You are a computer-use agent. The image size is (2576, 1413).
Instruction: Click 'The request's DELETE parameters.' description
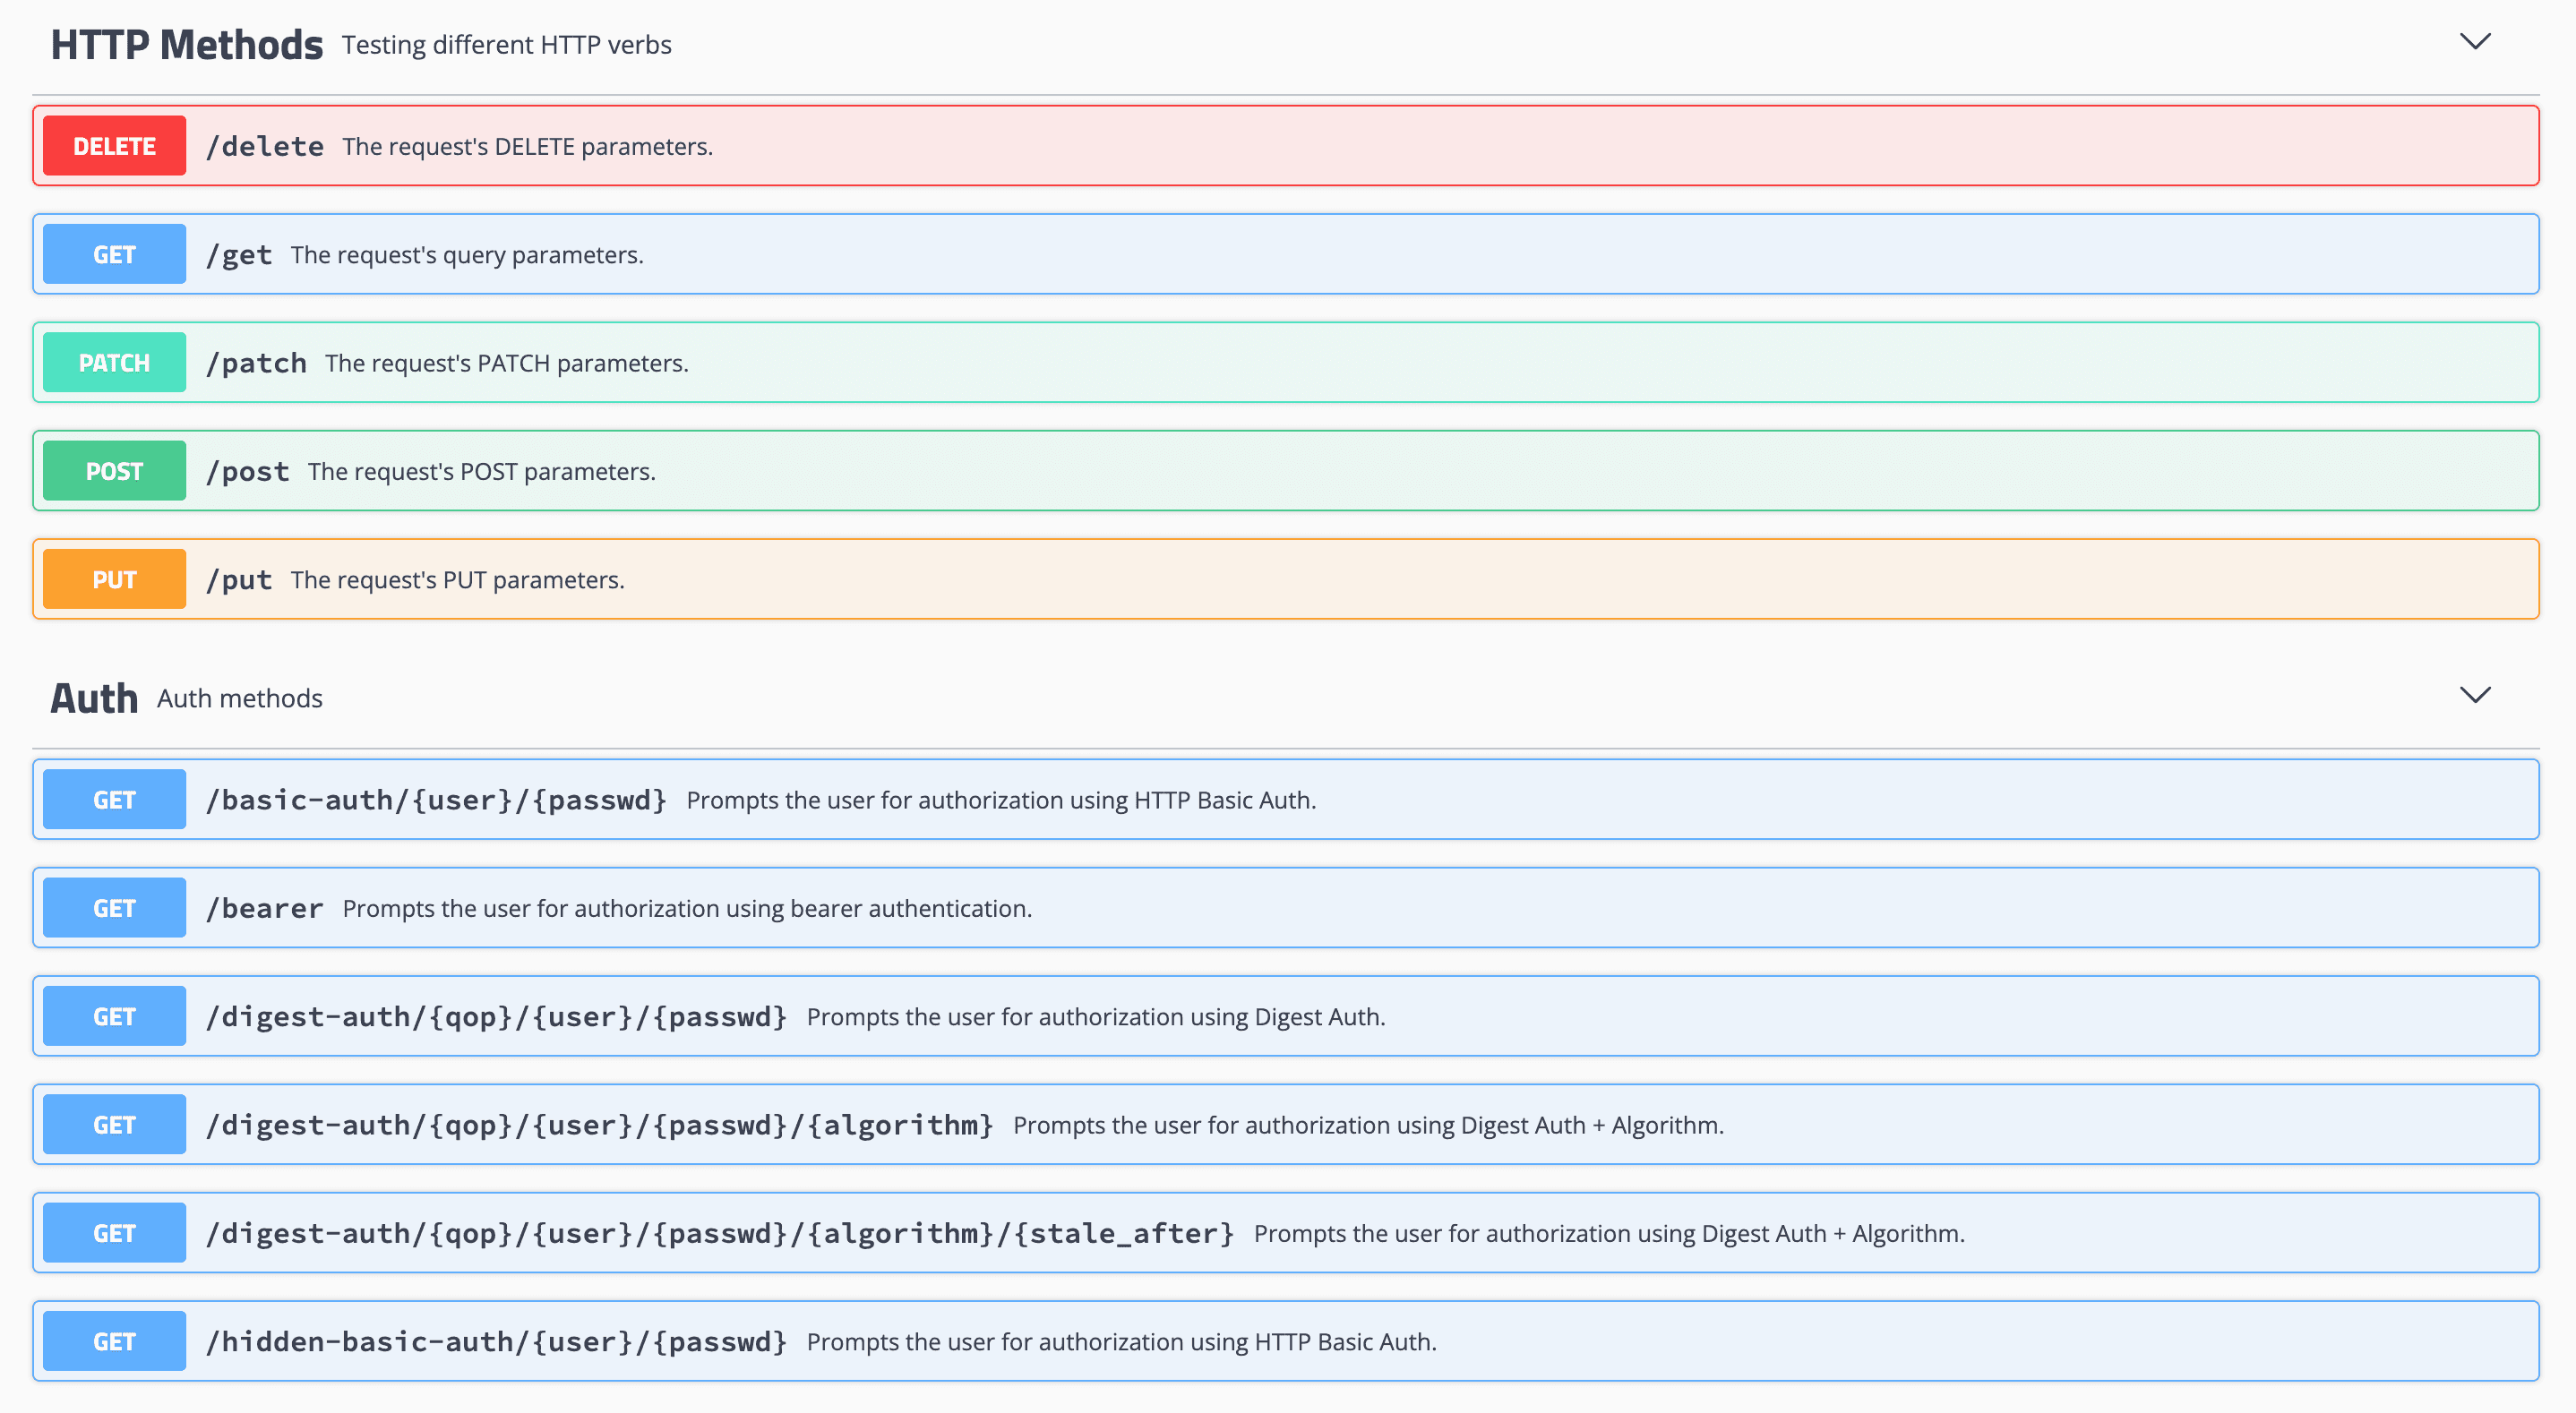pyautogui.click(x=527, y=147)
